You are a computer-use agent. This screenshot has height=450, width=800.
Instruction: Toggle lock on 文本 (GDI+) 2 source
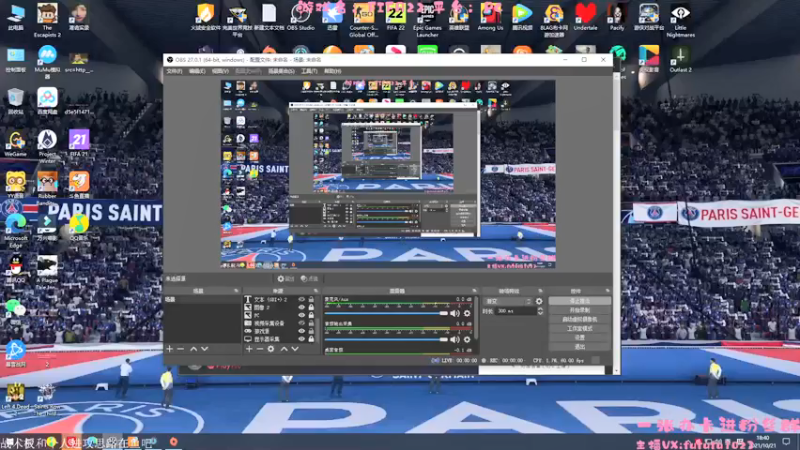coord(311,299)
